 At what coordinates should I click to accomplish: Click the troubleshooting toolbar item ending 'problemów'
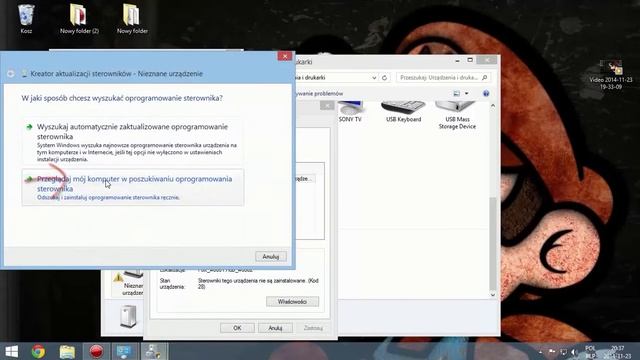pyautogui.click(x=319, y=93)
